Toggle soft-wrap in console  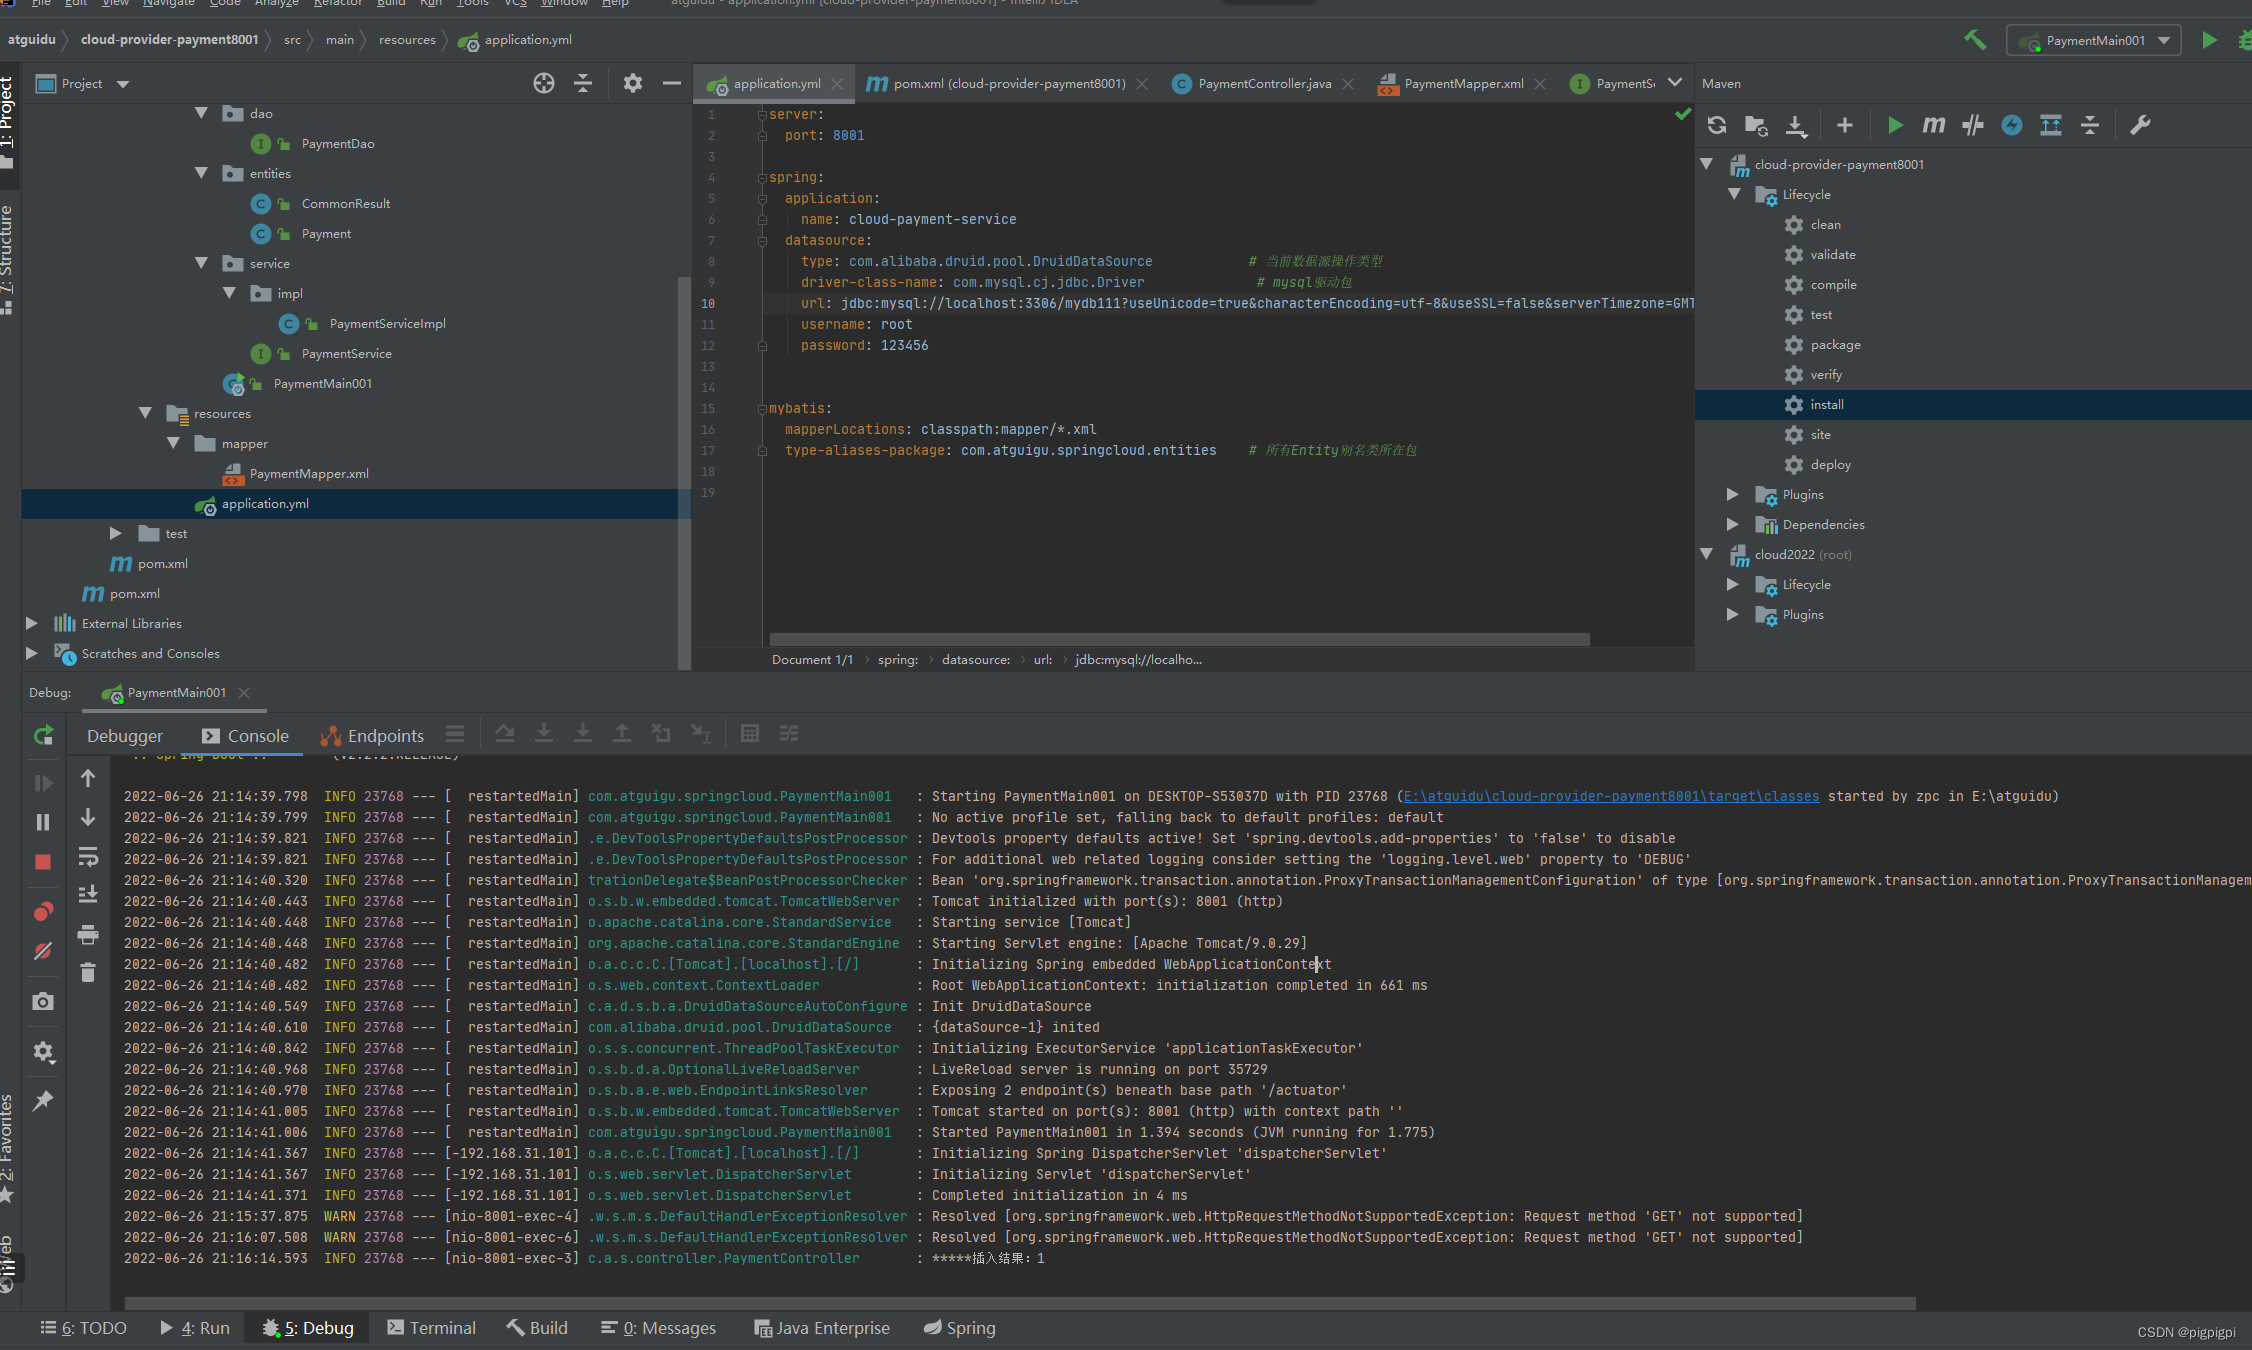[x=88, y=857]
